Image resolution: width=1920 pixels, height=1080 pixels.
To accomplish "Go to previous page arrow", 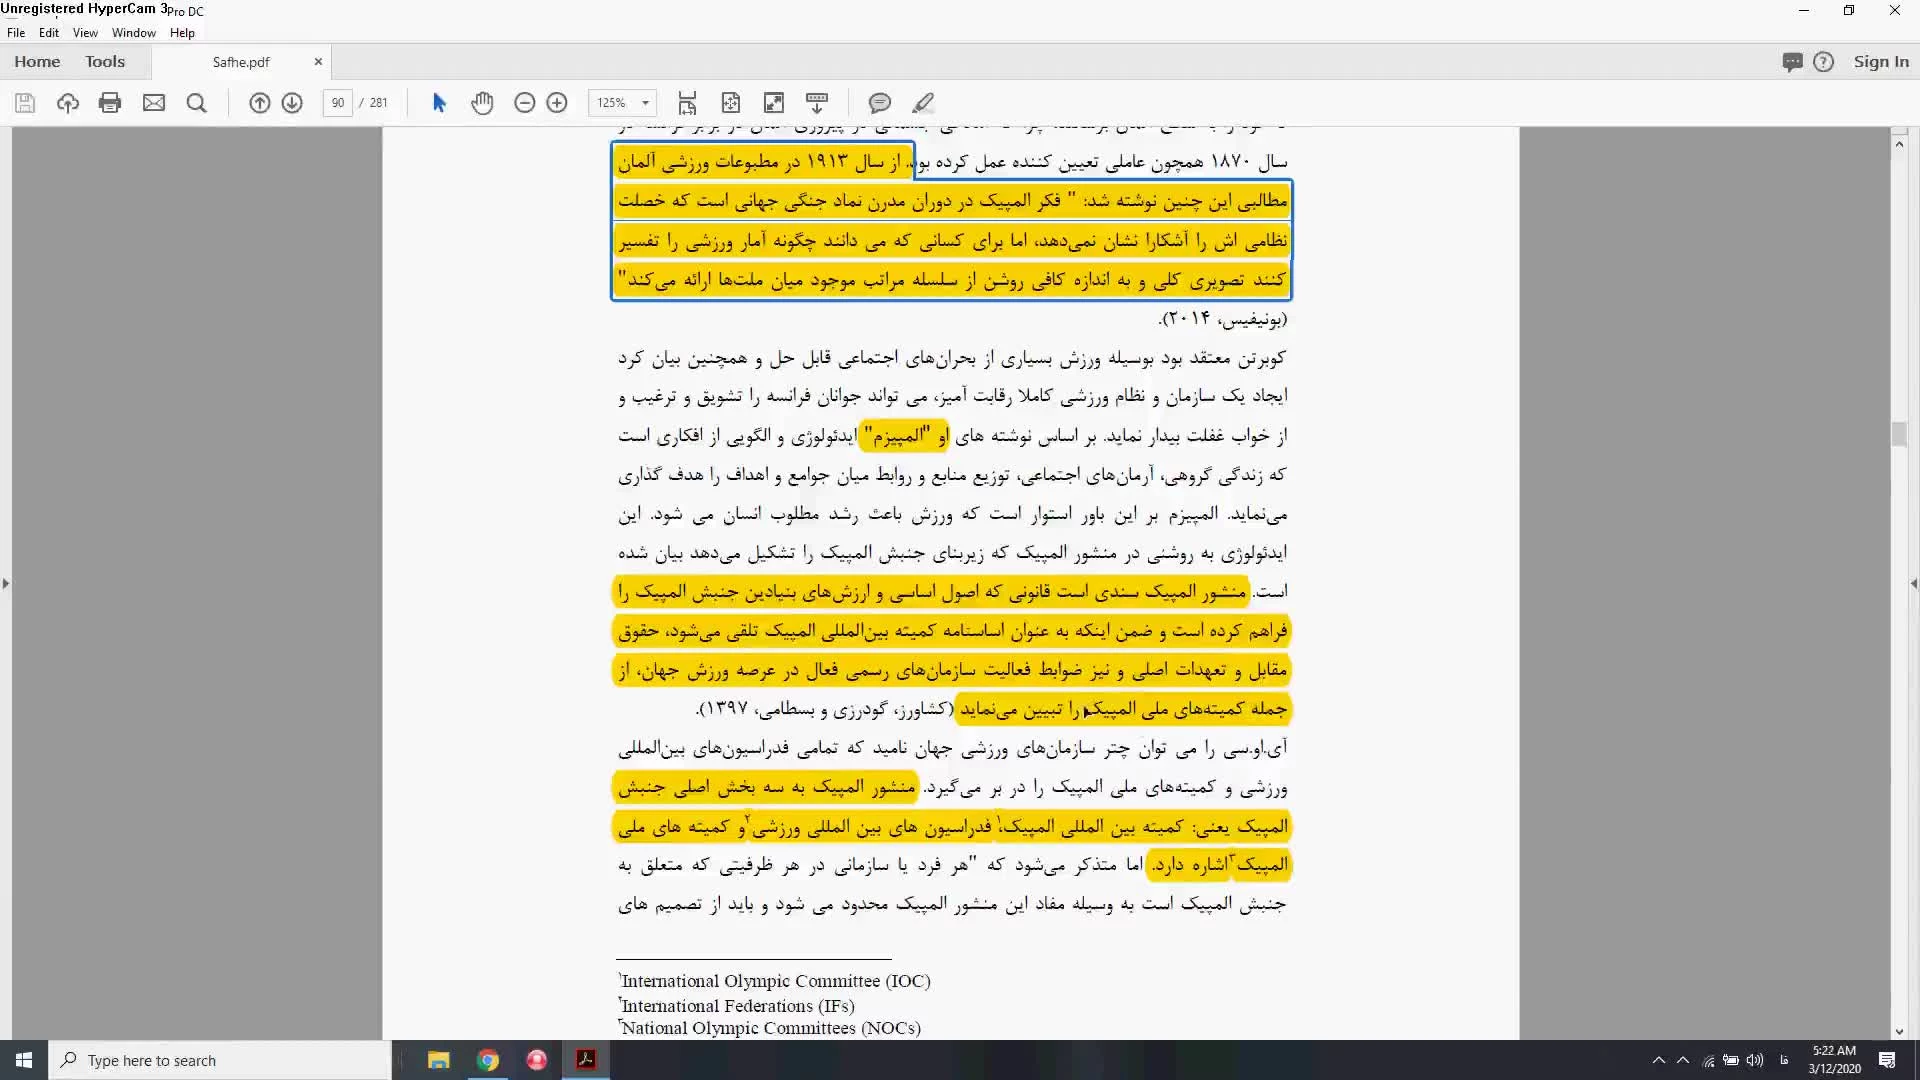I will [259, 103].
